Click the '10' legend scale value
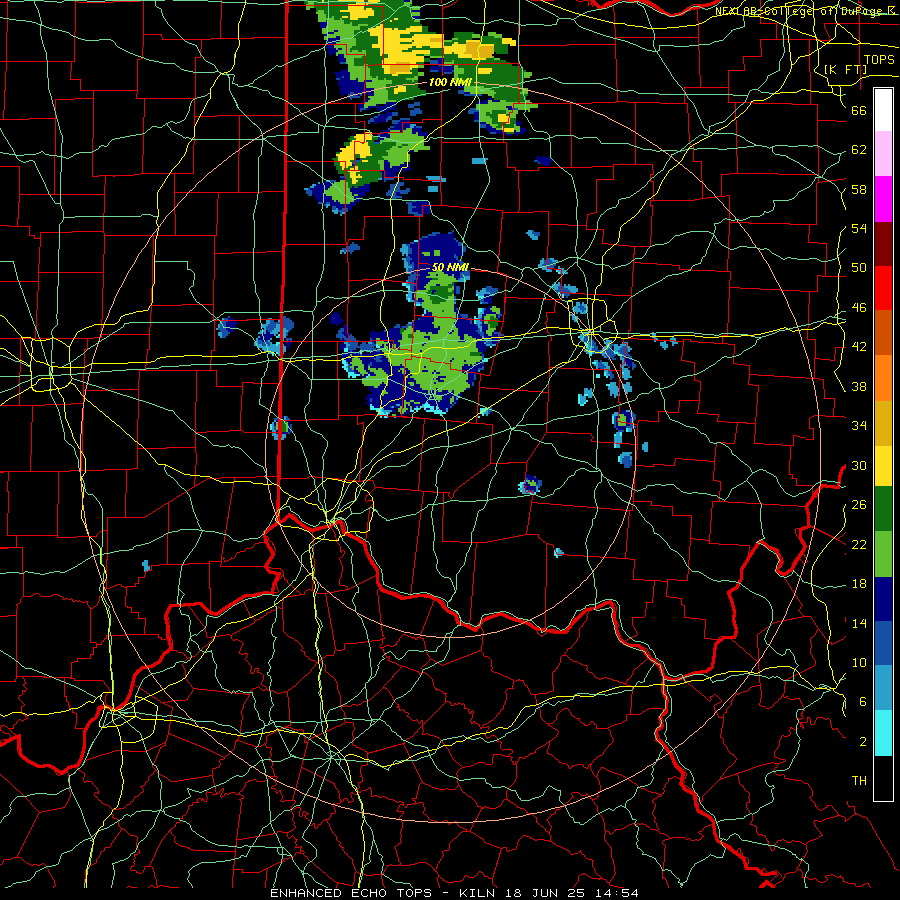 point(859,662)
